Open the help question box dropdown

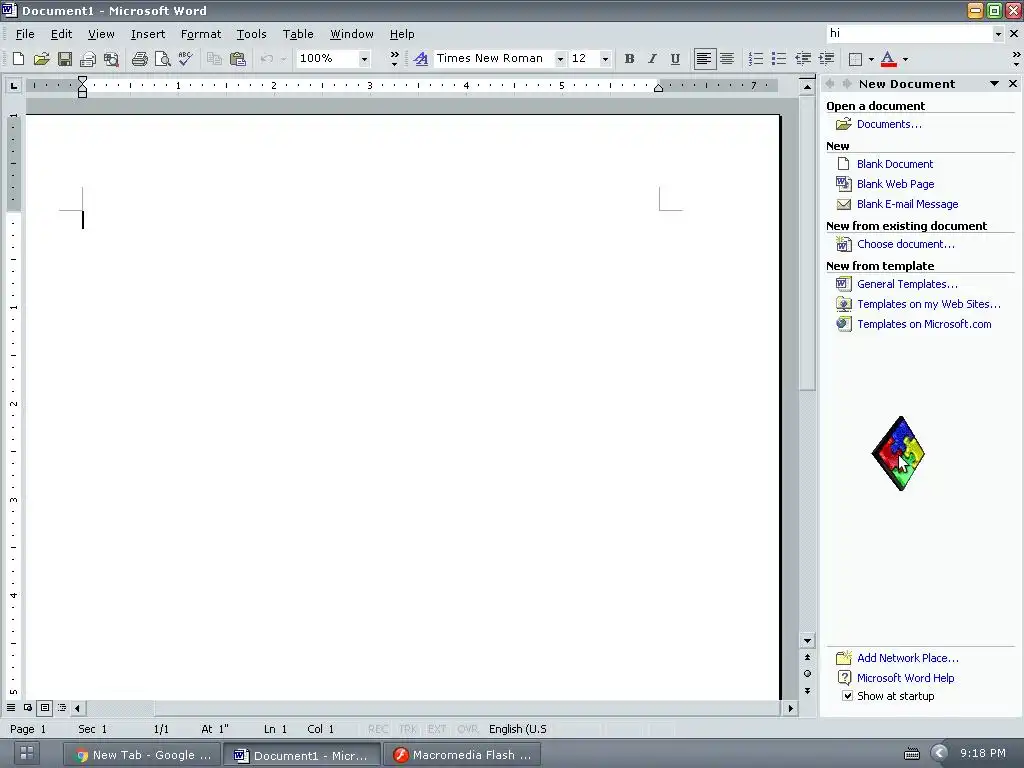998,33
